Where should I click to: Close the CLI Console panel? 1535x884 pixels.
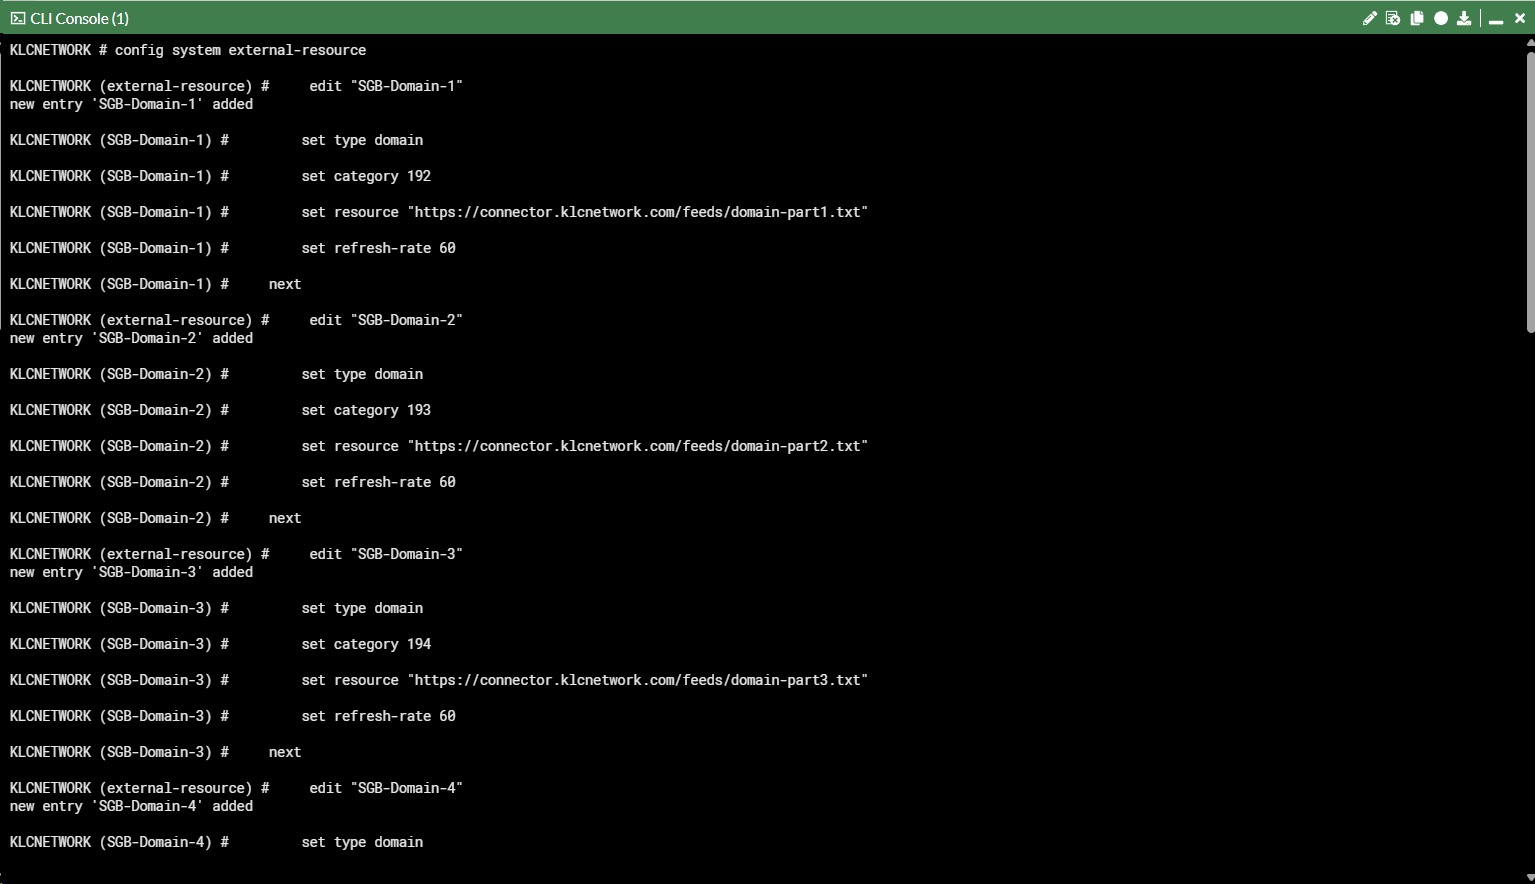1520,18
